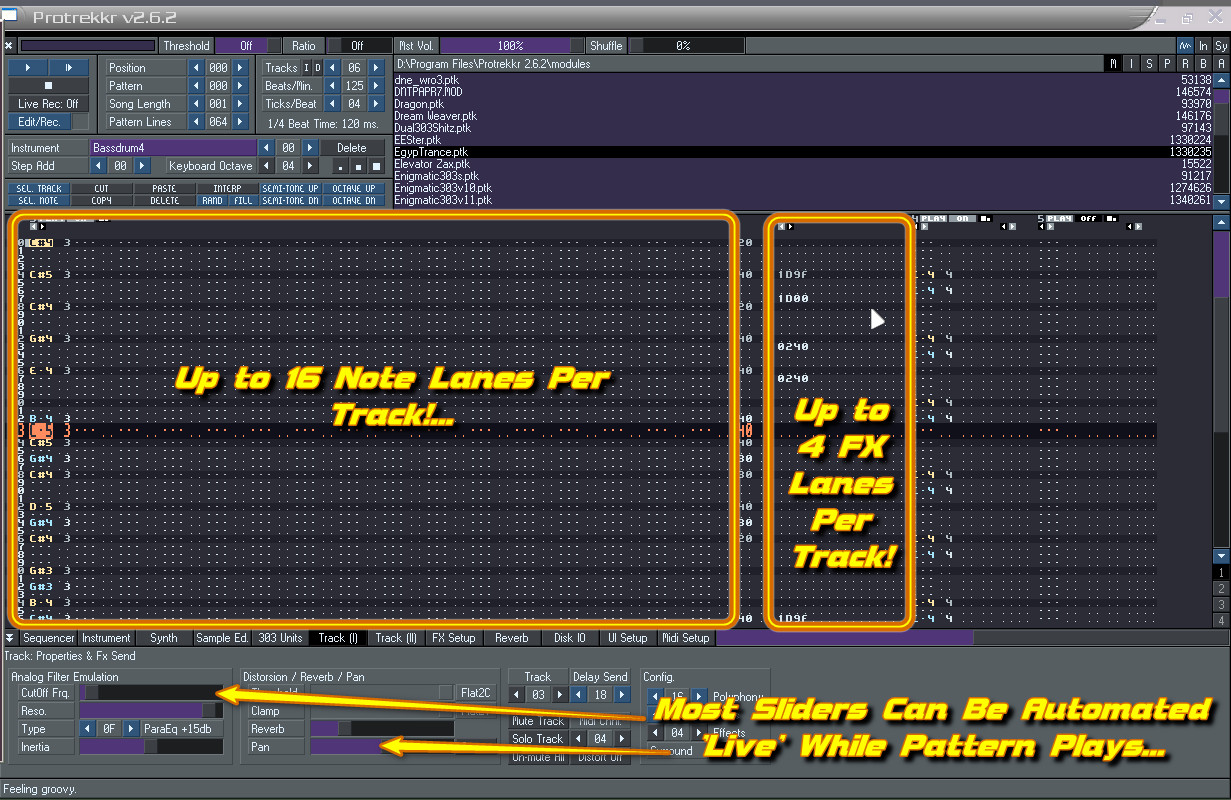The height and width of the screenshot is (800, 1231).
Task: Select the B file filter
Action: tap(1203, 64)
